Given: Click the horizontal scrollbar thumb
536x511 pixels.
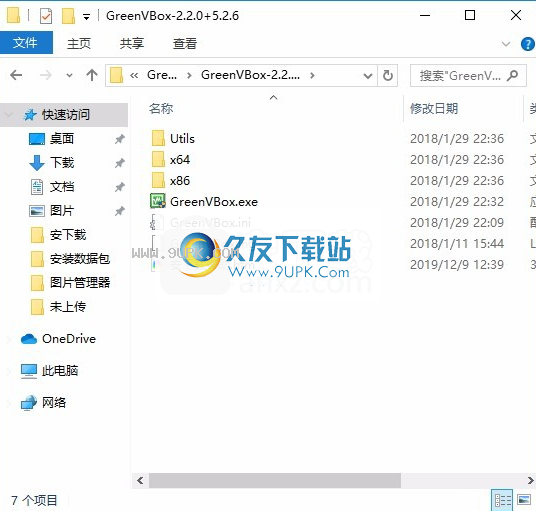Looking at the screenshot, I should coord(275,481).
